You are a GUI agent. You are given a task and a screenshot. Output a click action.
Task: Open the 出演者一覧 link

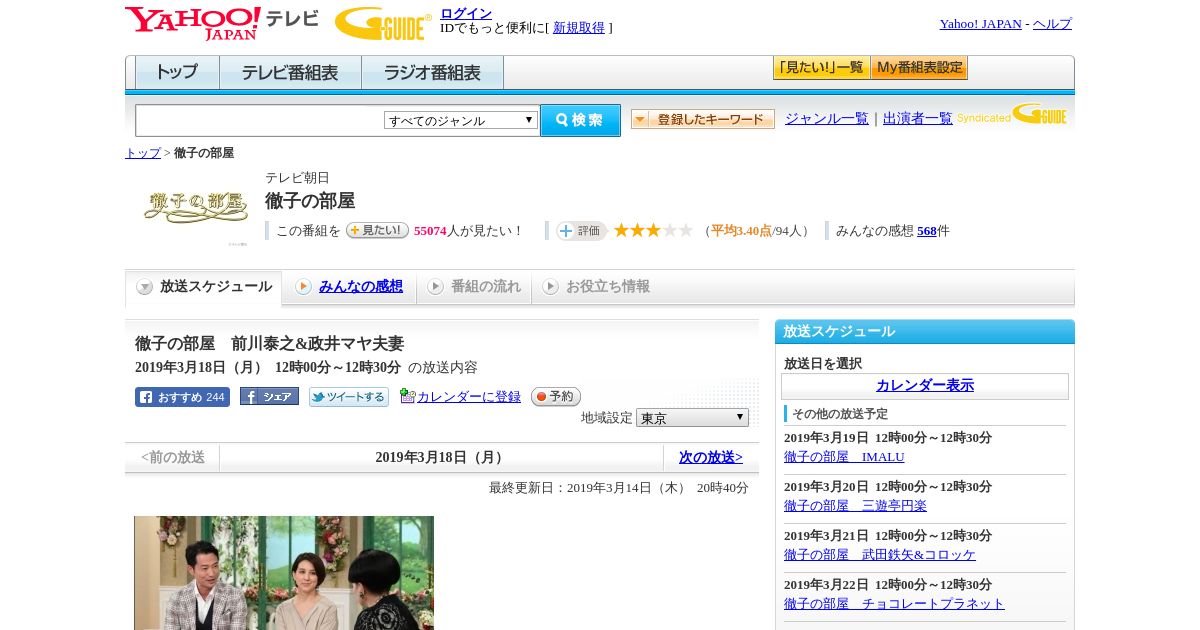[918, 119]
